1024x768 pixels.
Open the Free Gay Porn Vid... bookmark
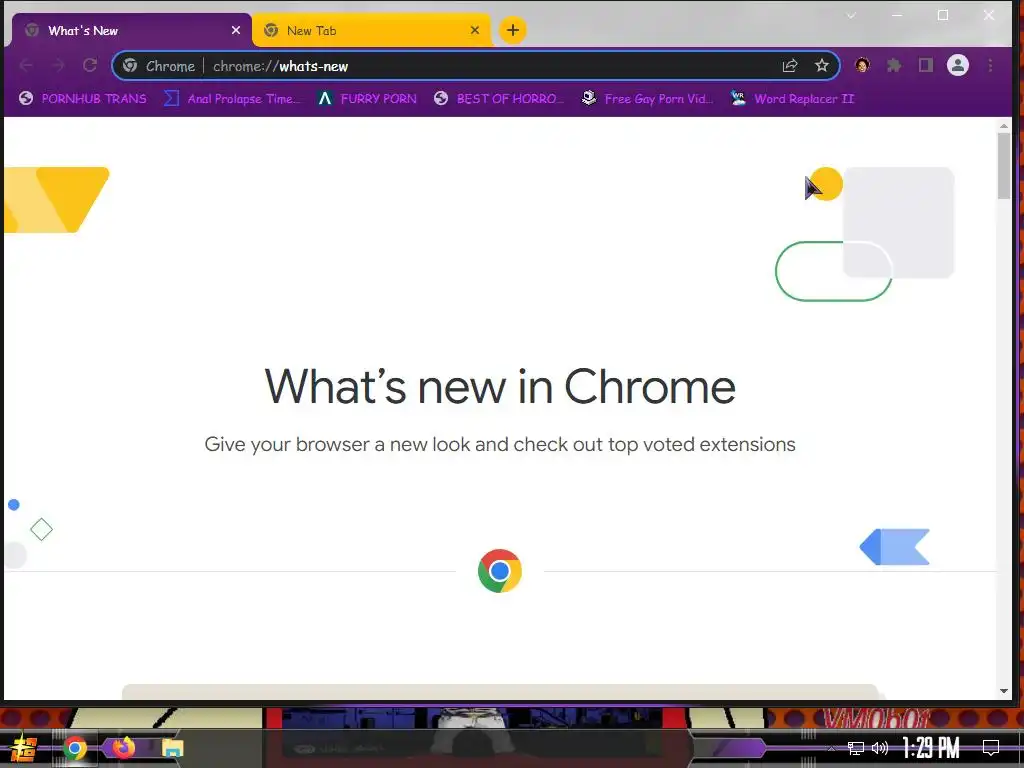point(647,99)
